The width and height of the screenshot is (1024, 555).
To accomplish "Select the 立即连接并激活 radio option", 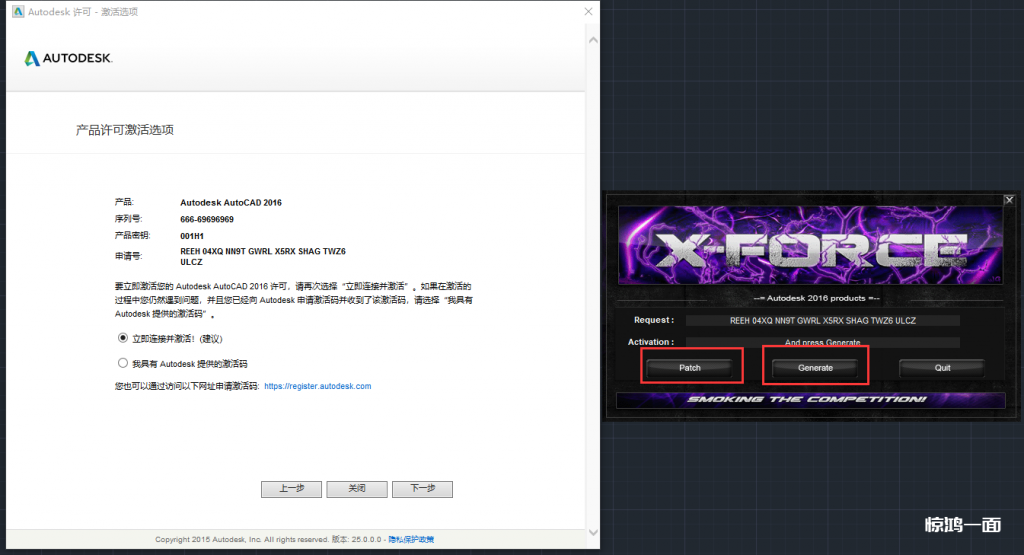I will point(123,339).
